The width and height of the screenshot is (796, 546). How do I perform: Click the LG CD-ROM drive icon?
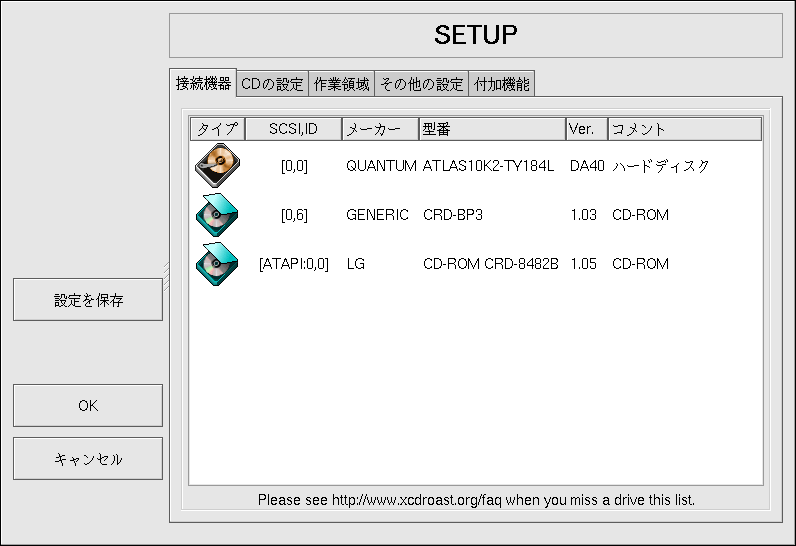point(216,264)
